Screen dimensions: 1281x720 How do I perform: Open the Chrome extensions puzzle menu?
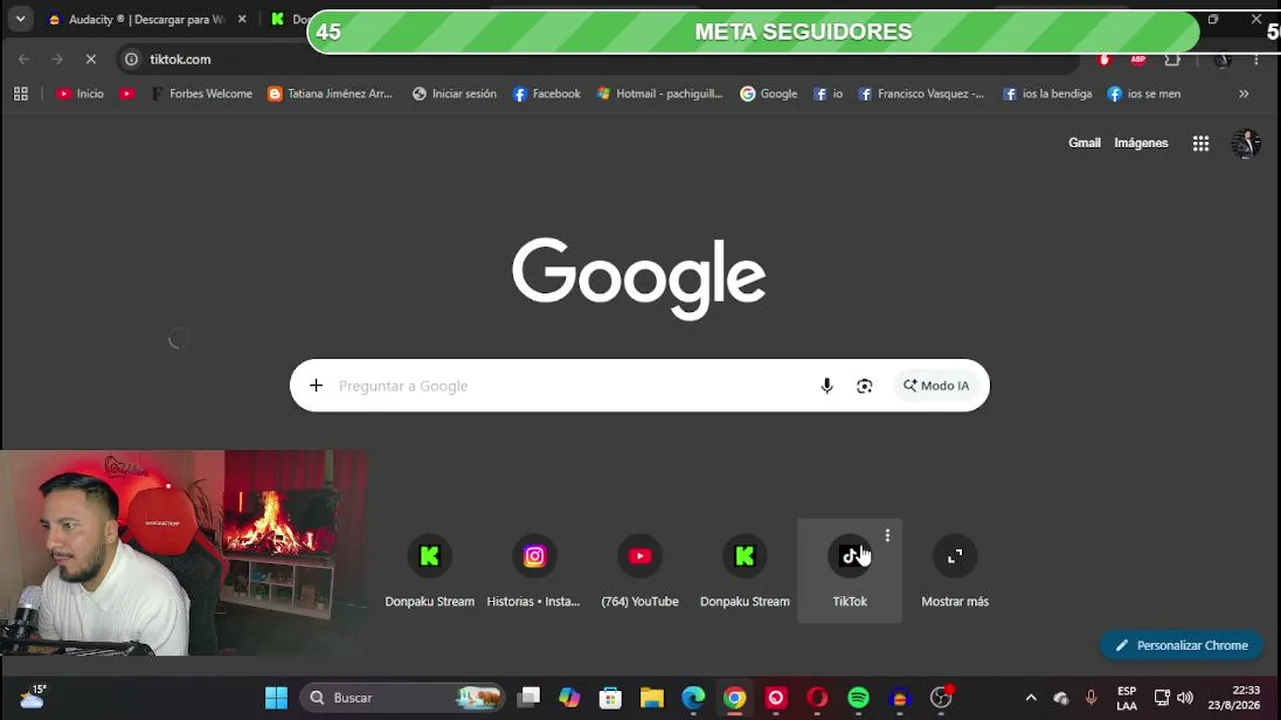coord(1172,59)
